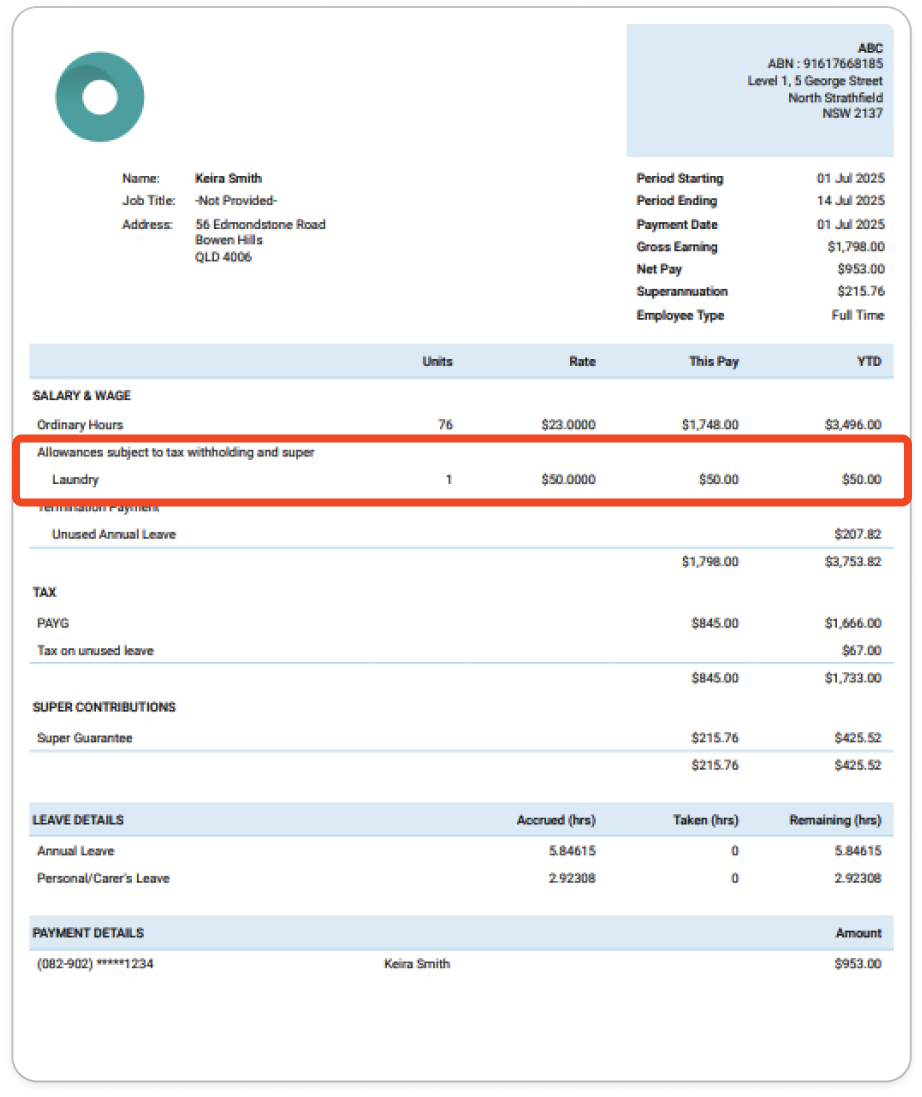922x1097 pixels.
Task: Select the Bowen Hills address text
Action: [229, 240]
